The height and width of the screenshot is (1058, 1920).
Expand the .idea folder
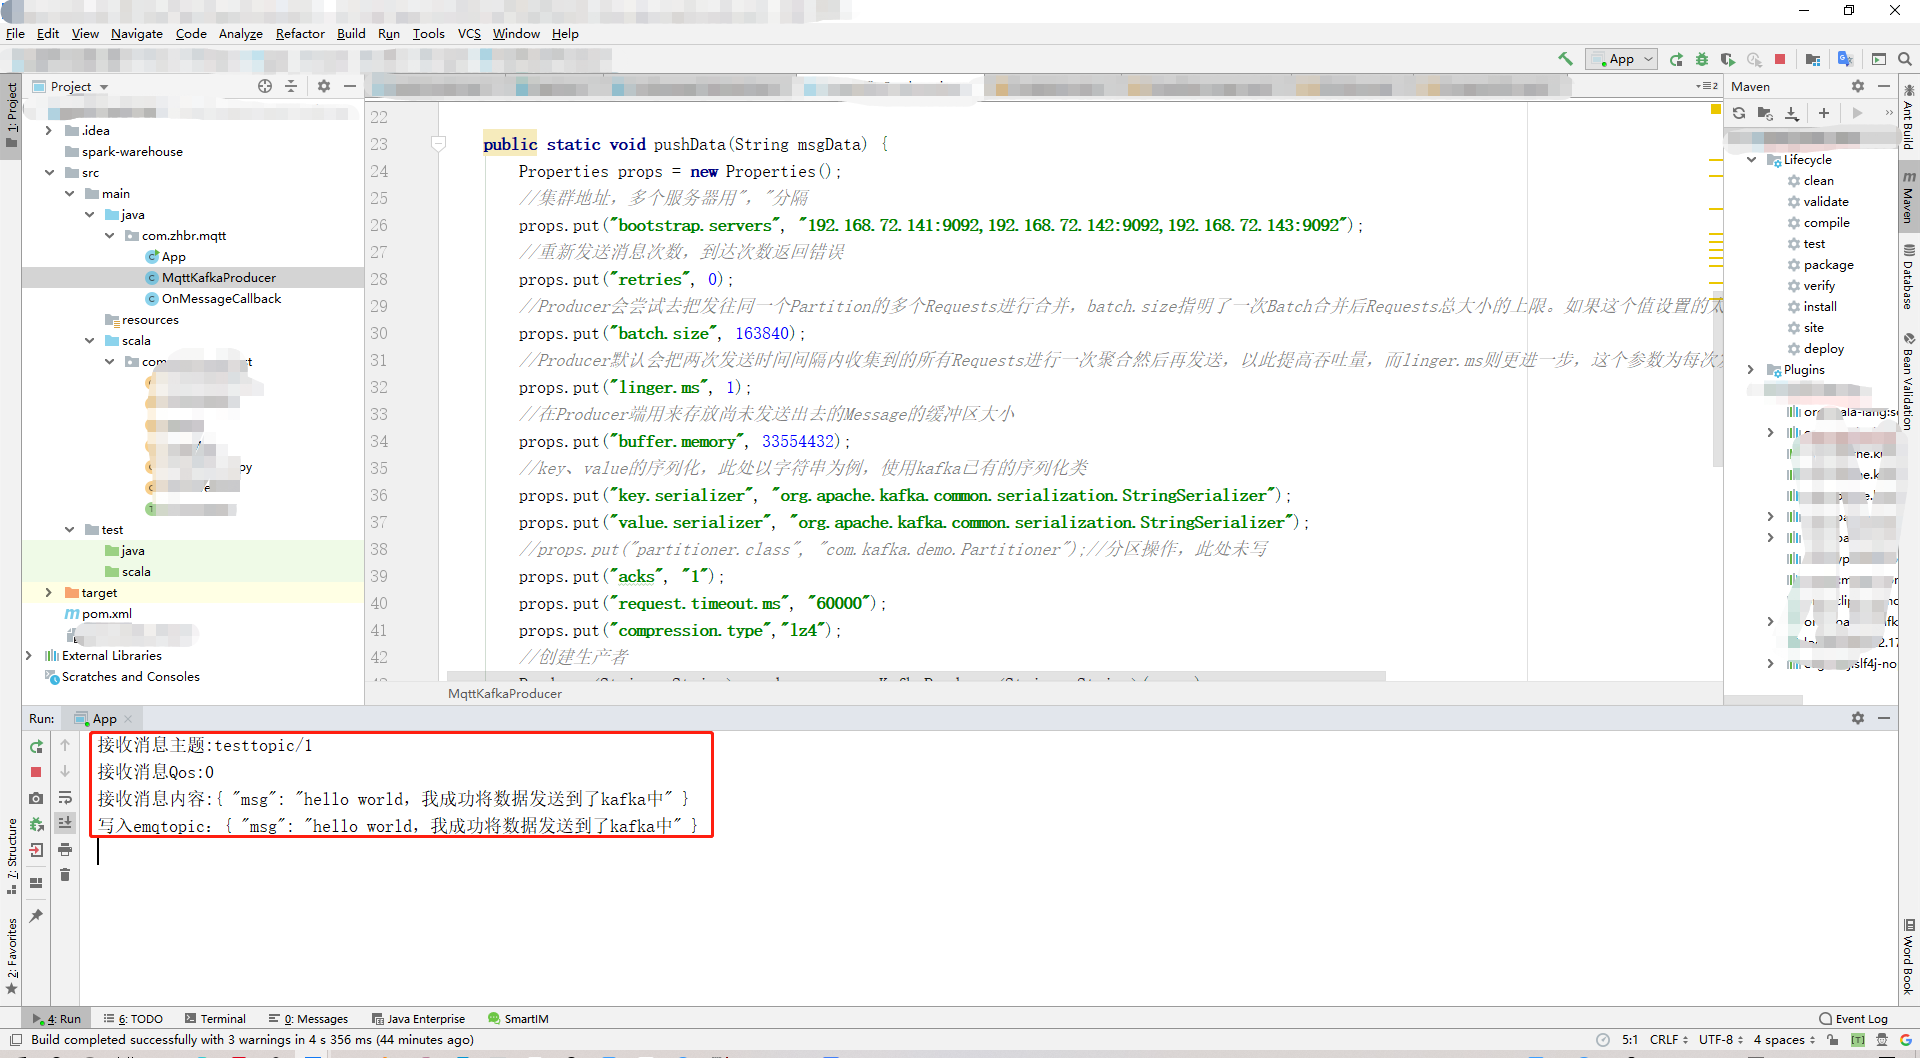[48, 130]
